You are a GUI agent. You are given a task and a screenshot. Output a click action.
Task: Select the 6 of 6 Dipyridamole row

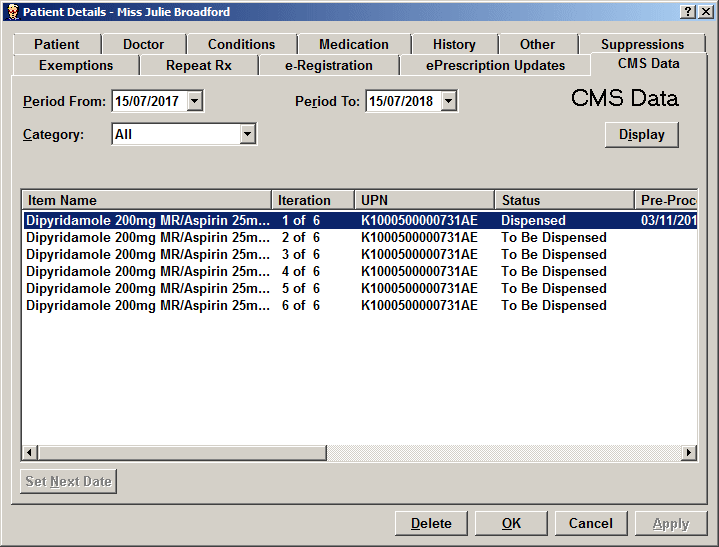147,305
